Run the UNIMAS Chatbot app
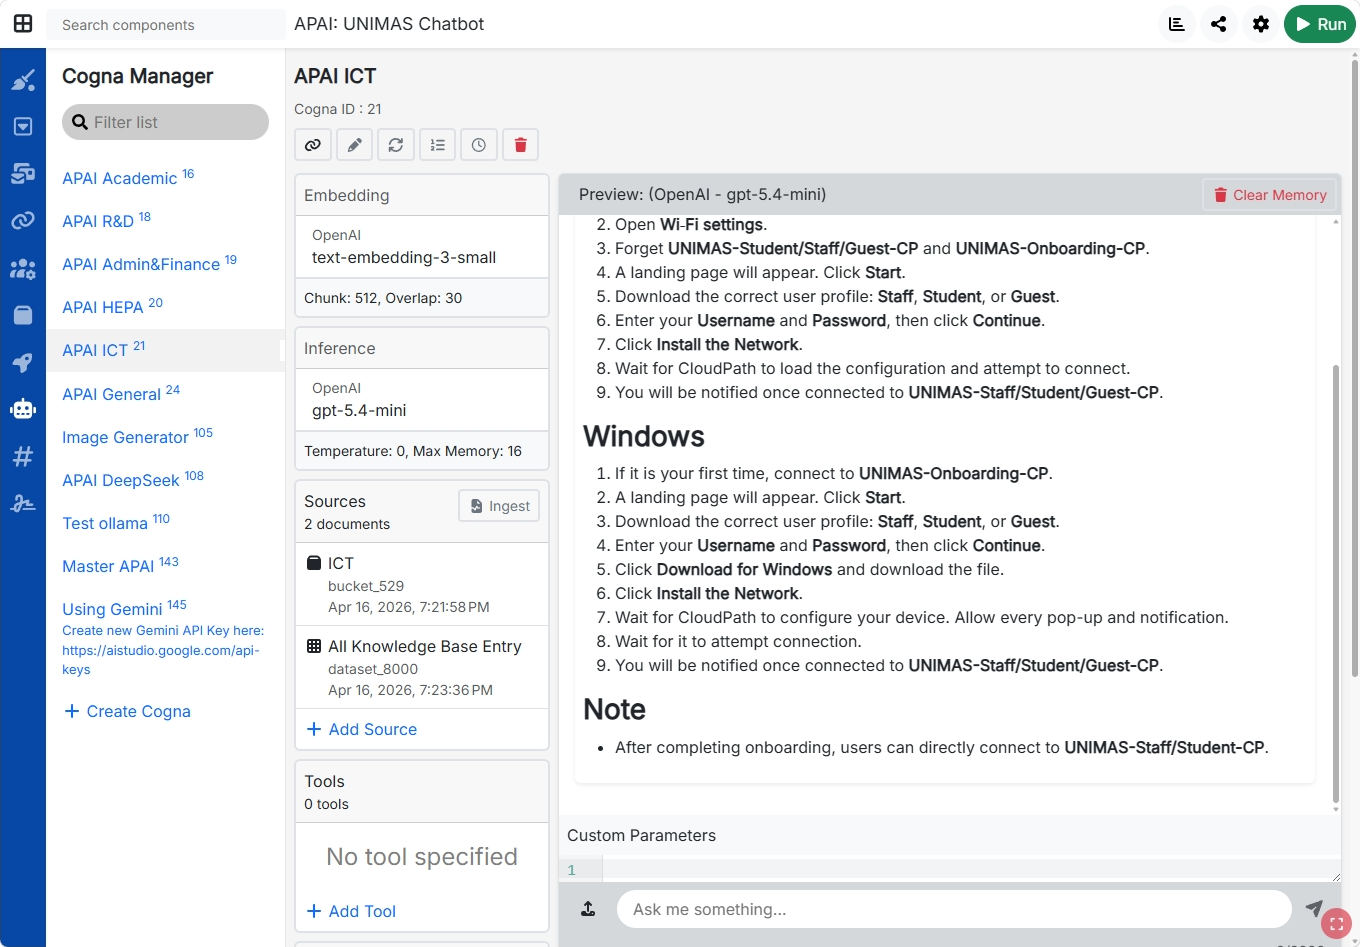The width and height of the screenshot is (1360, 947). tap(1320, 24)
